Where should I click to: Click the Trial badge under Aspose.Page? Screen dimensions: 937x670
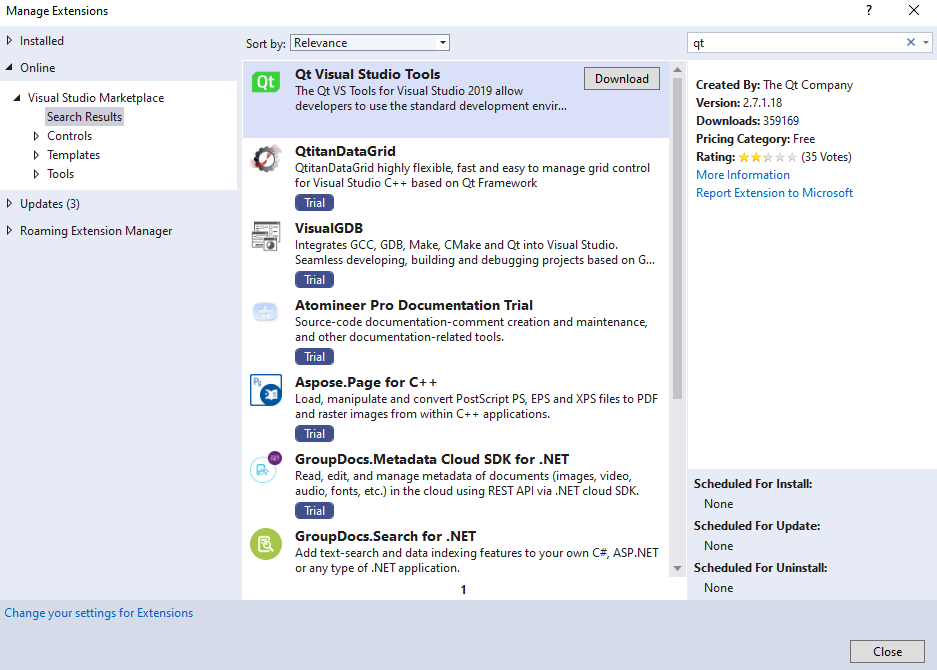tap(314, 434)
